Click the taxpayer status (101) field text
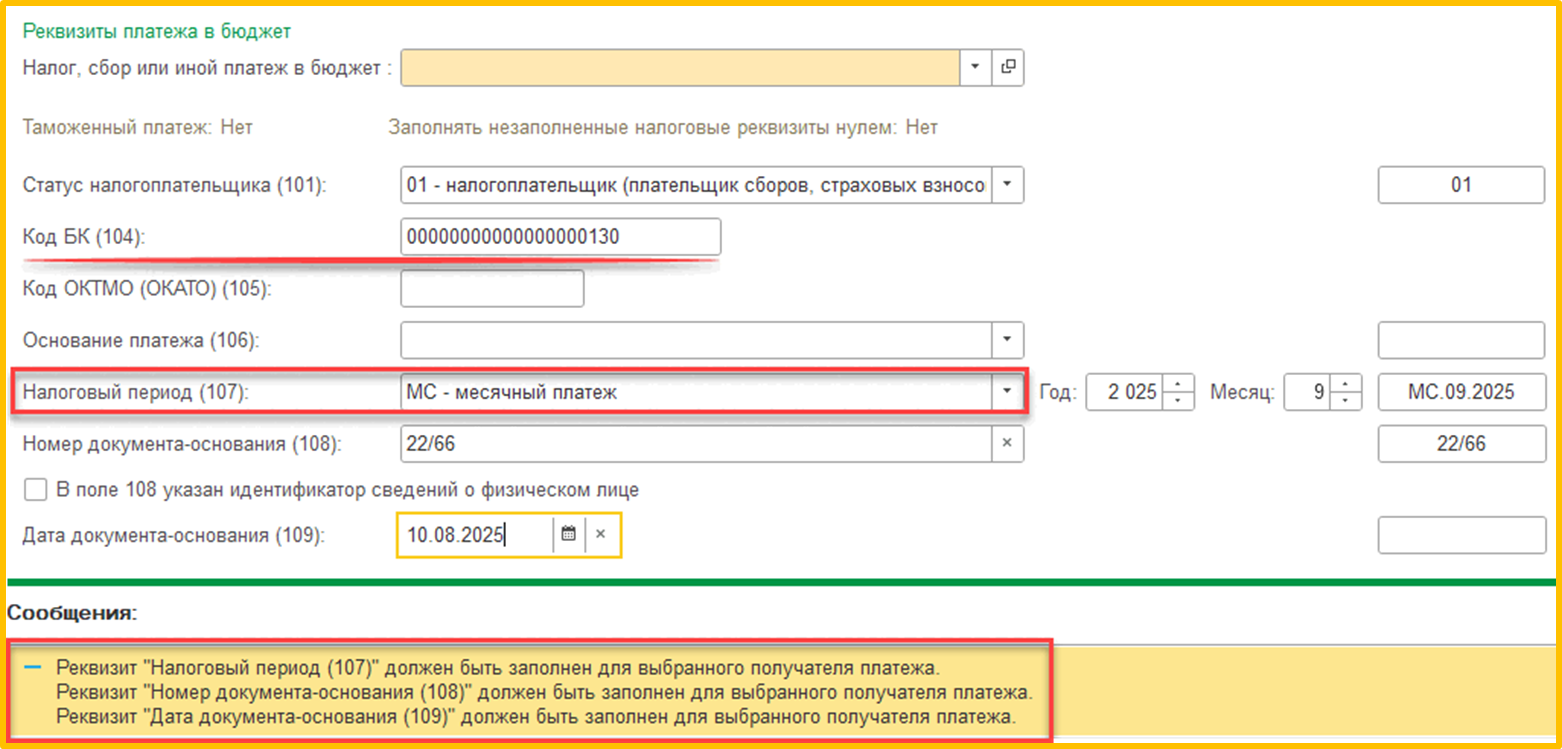Screen dimensions: 1562x749 click(696, 185)
